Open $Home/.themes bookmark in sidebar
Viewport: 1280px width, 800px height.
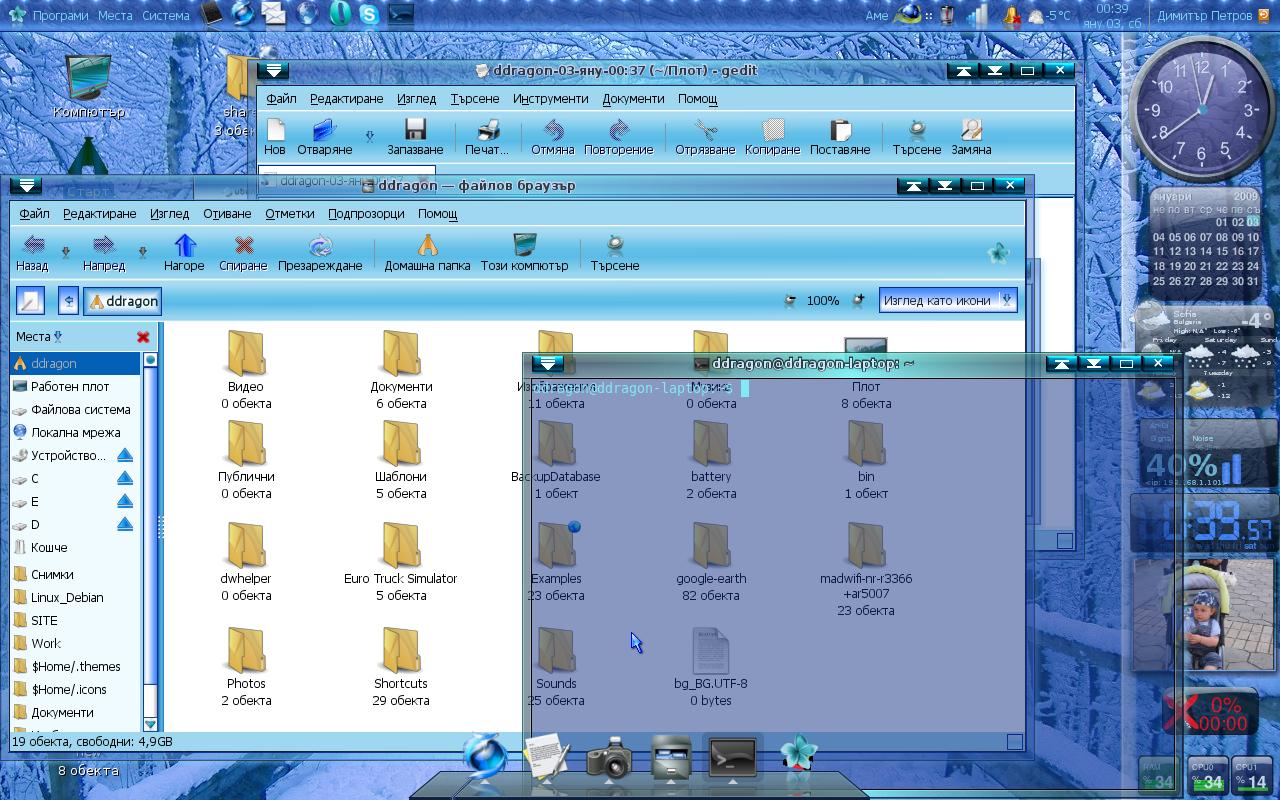(75, 666)
